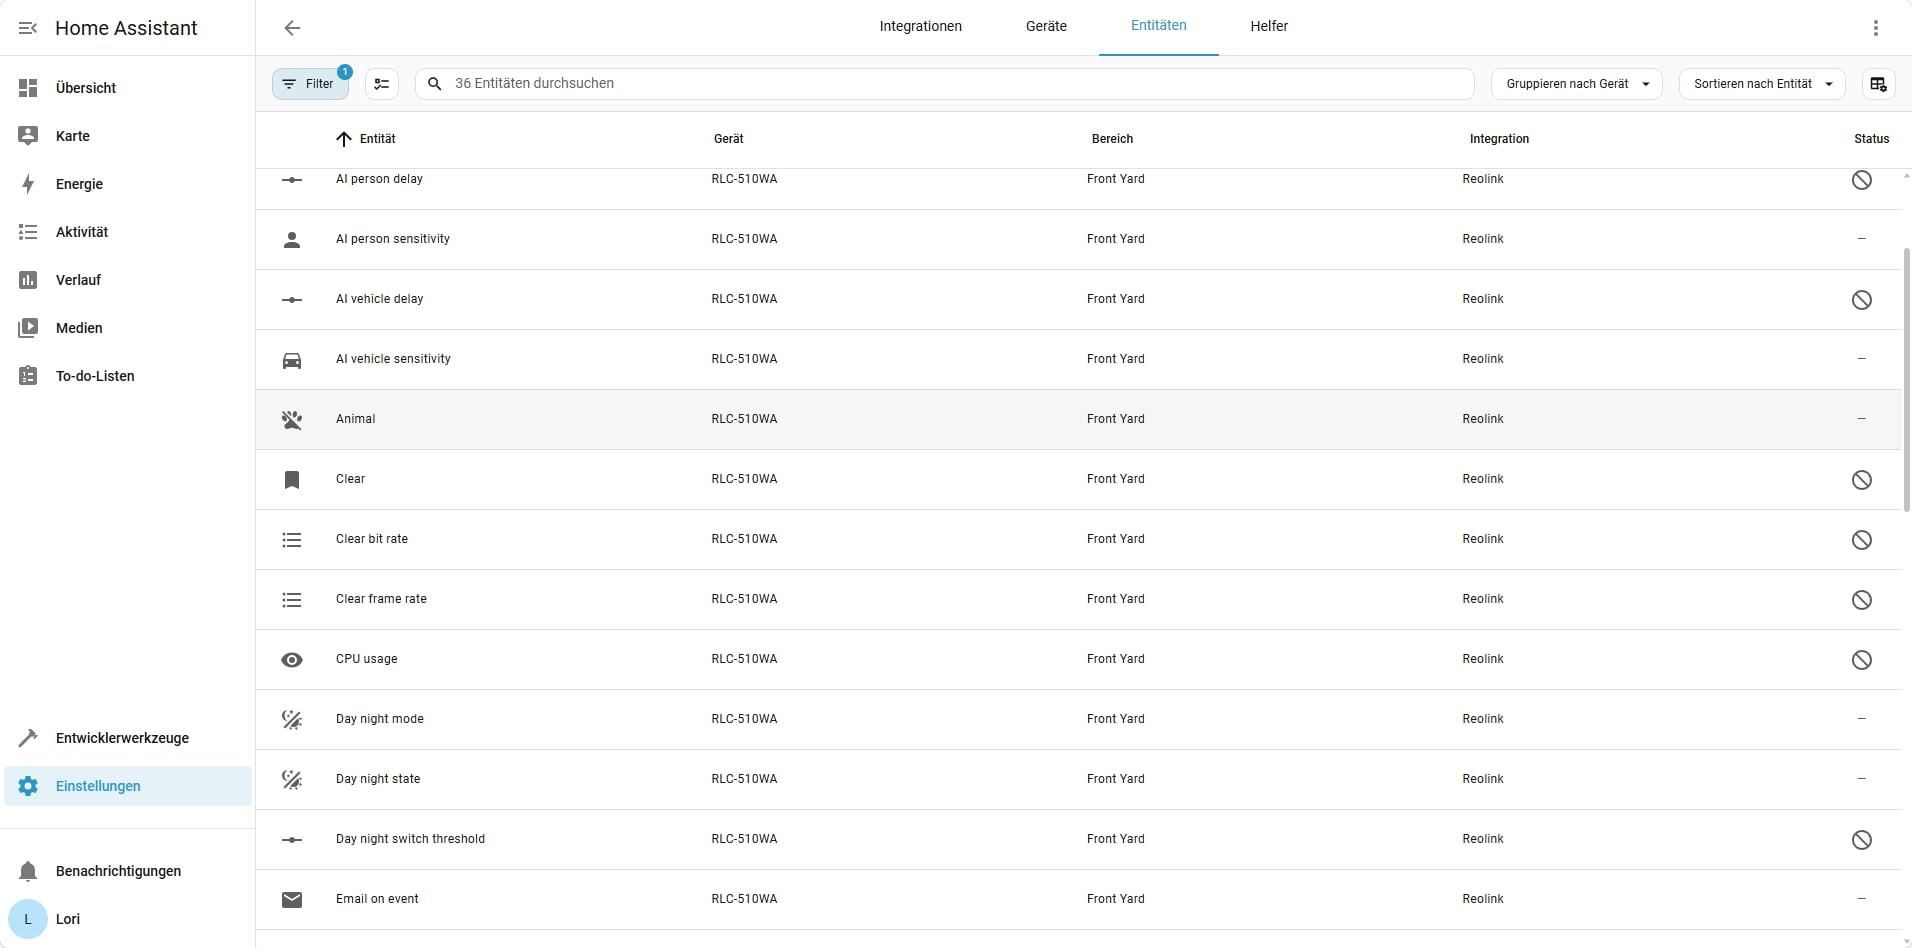Go back with the arrow button
The image size is (1912, 948).
(292, 28)
